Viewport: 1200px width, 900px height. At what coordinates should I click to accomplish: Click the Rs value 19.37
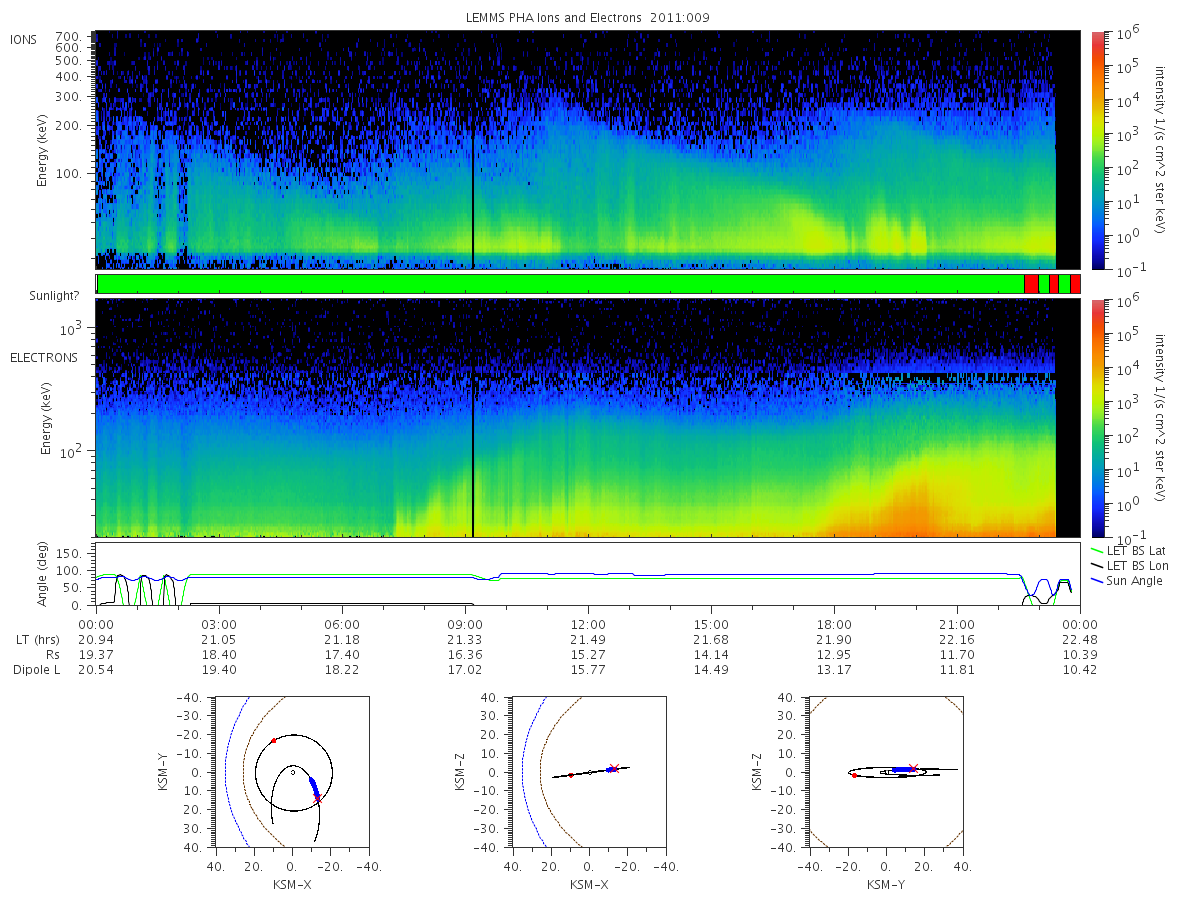(x=96, y=654)
